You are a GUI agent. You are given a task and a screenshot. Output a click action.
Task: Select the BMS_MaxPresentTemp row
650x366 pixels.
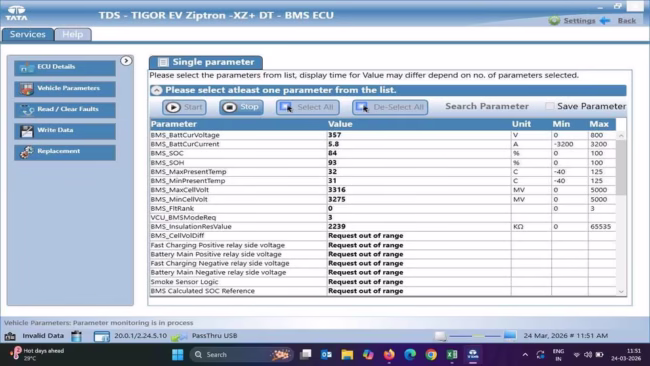pos(383,172)
